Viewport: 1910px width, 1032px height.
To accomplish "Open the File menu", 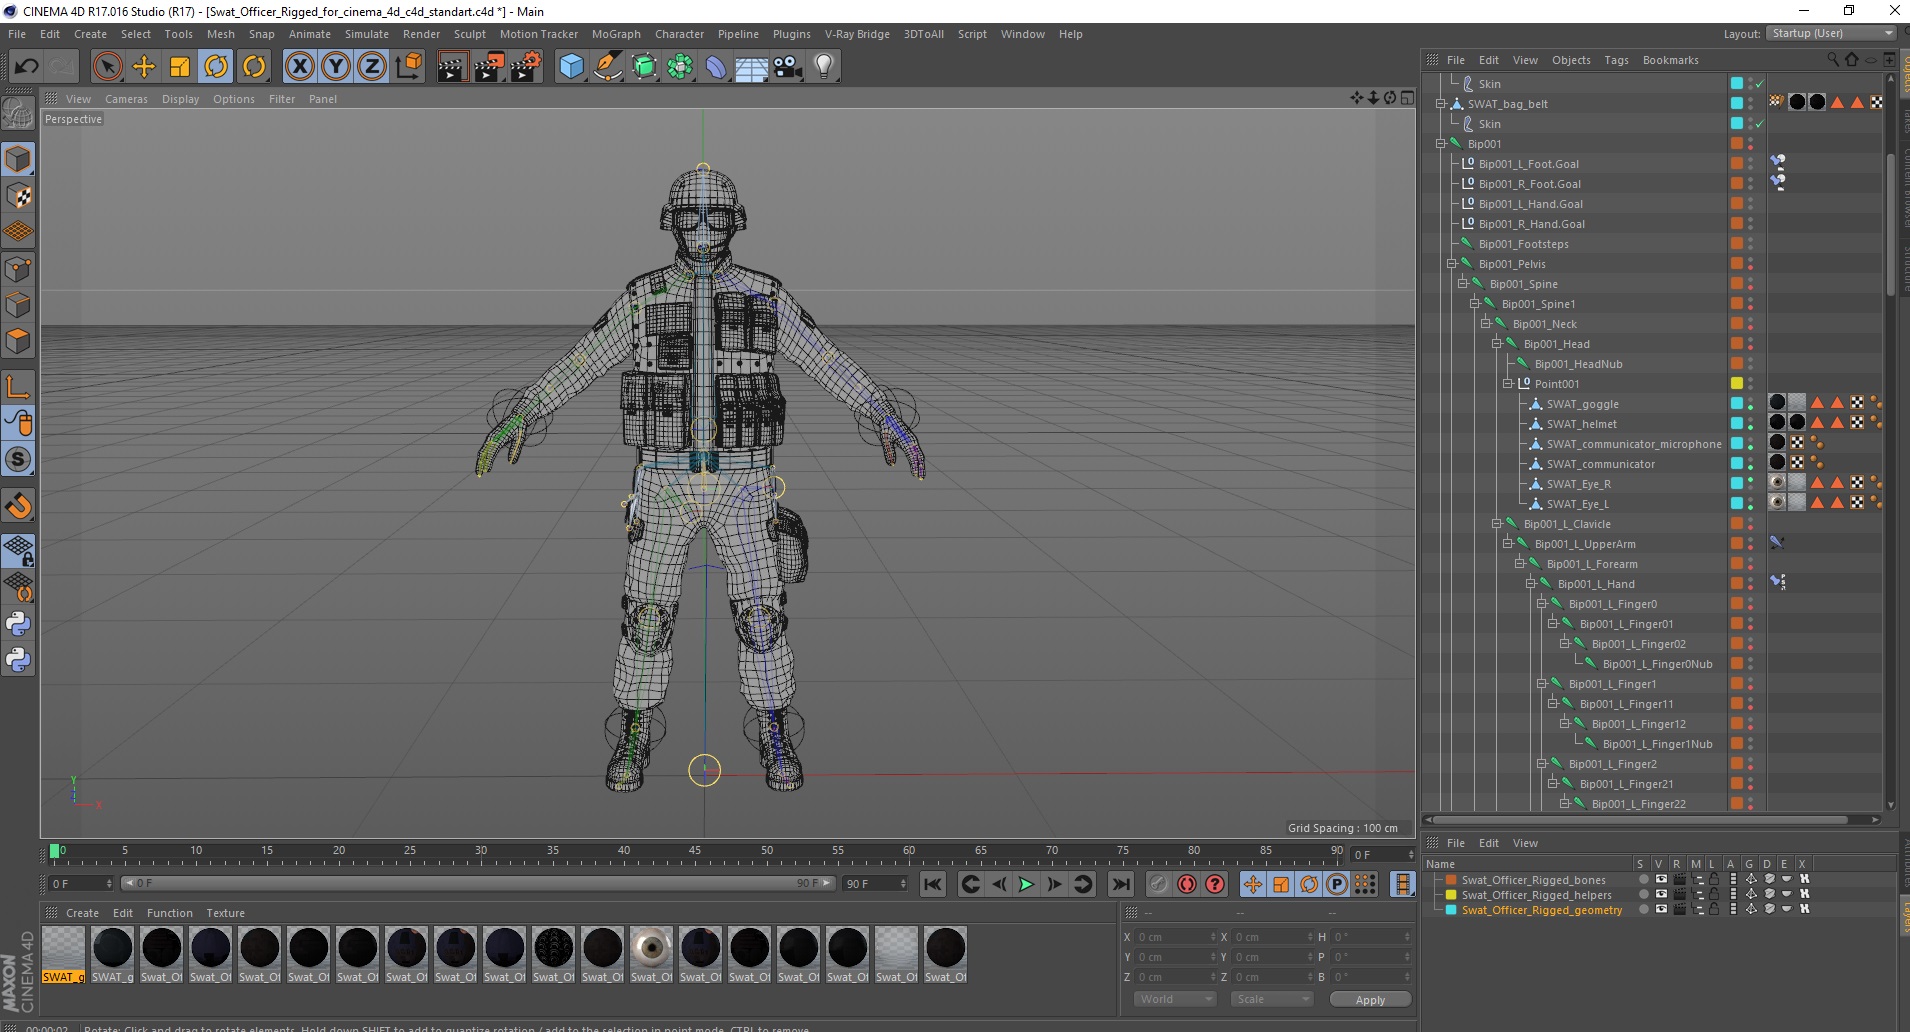I will (x=17, y=34).
